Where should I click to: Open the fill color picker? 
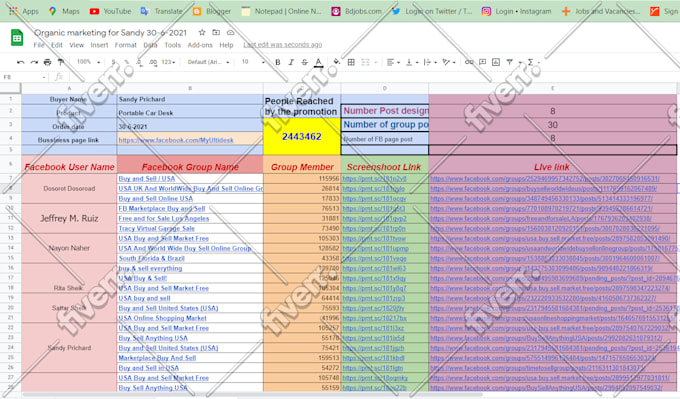(x=337, y=62)
